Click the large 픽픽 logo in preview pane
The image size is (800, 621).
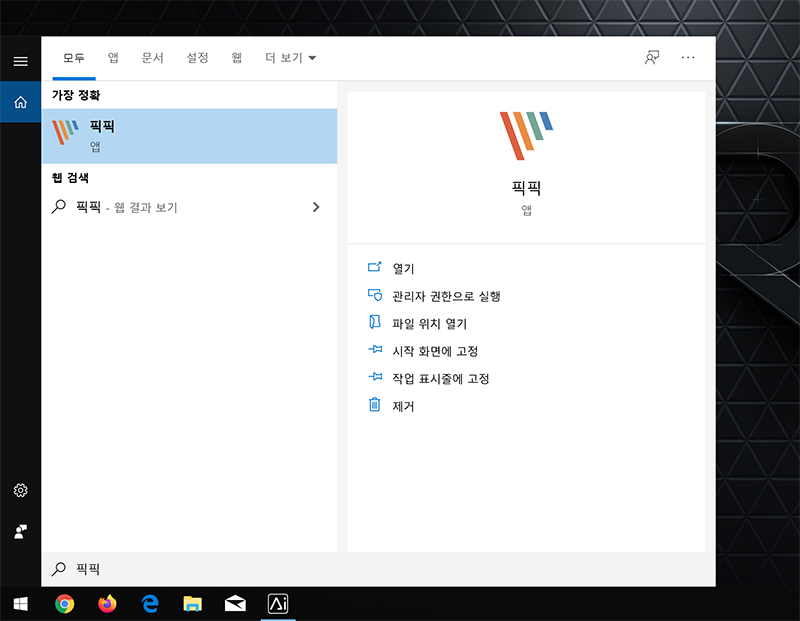coord(526,136)
